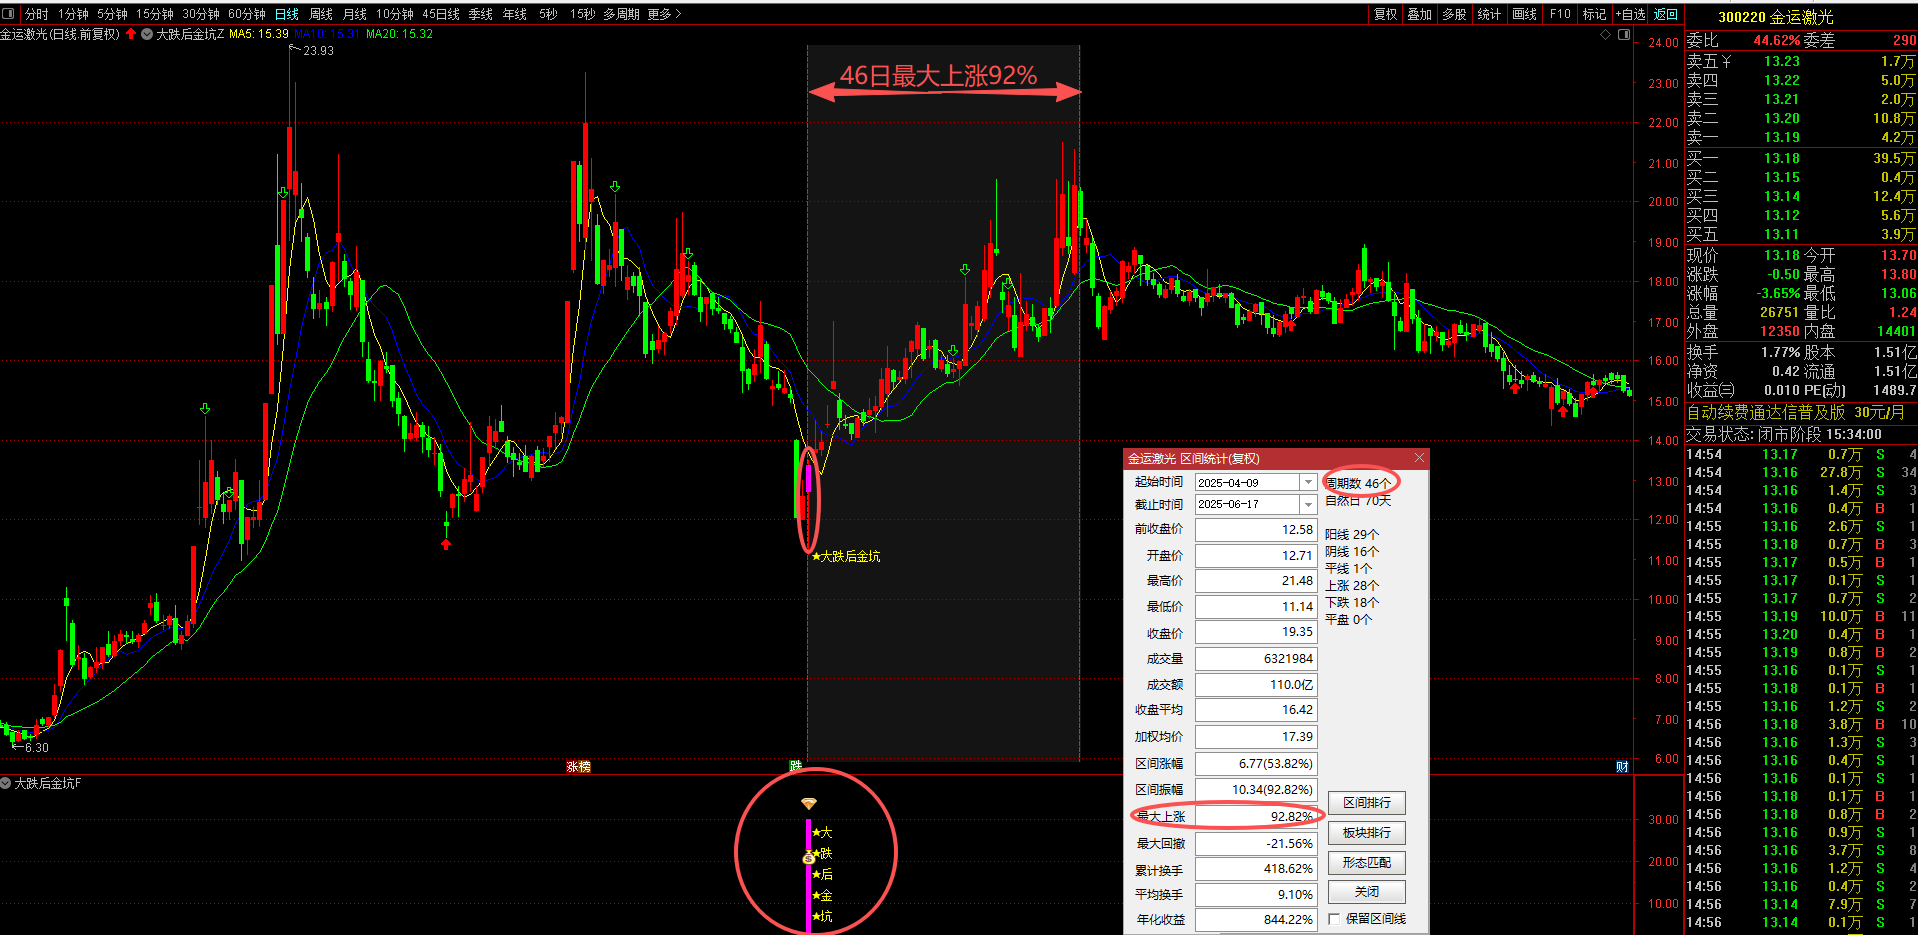Switch to 周线 weekly chart
1918x935 pixels.
pyautogui.click(x=321, y=14)
